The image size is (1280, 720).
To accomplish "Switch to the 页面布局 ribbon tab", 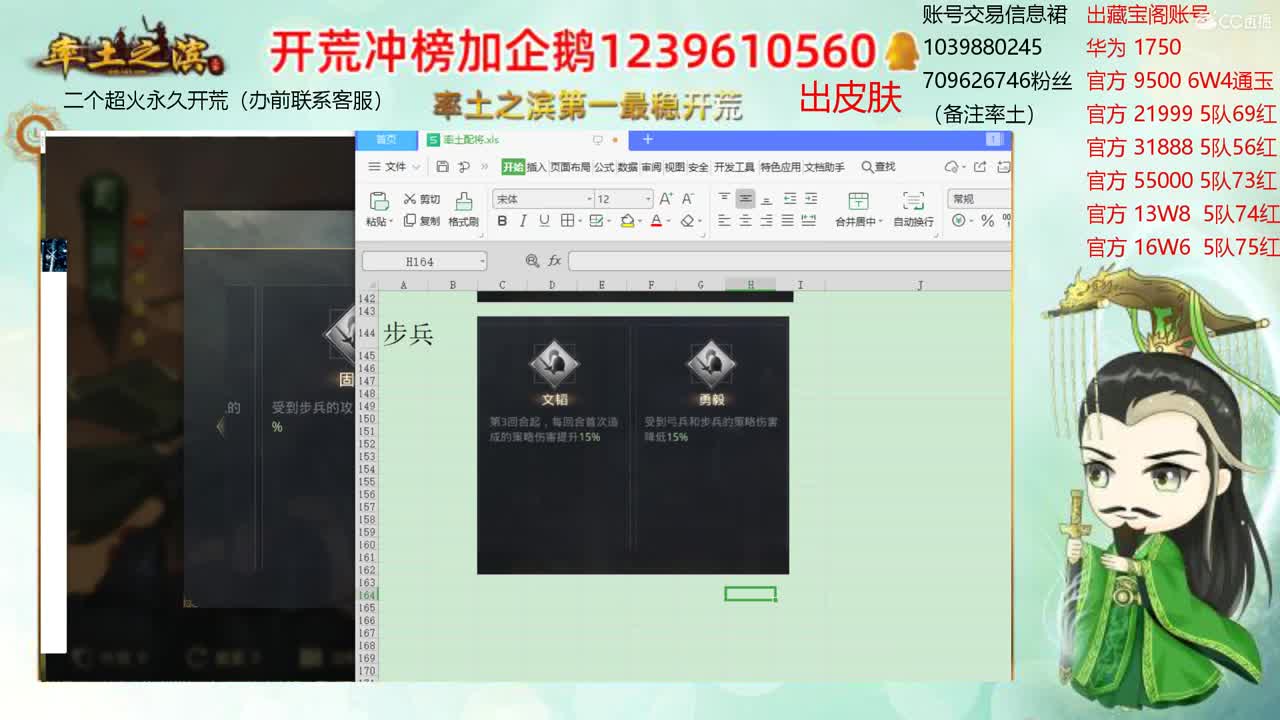I will (570, 167).
